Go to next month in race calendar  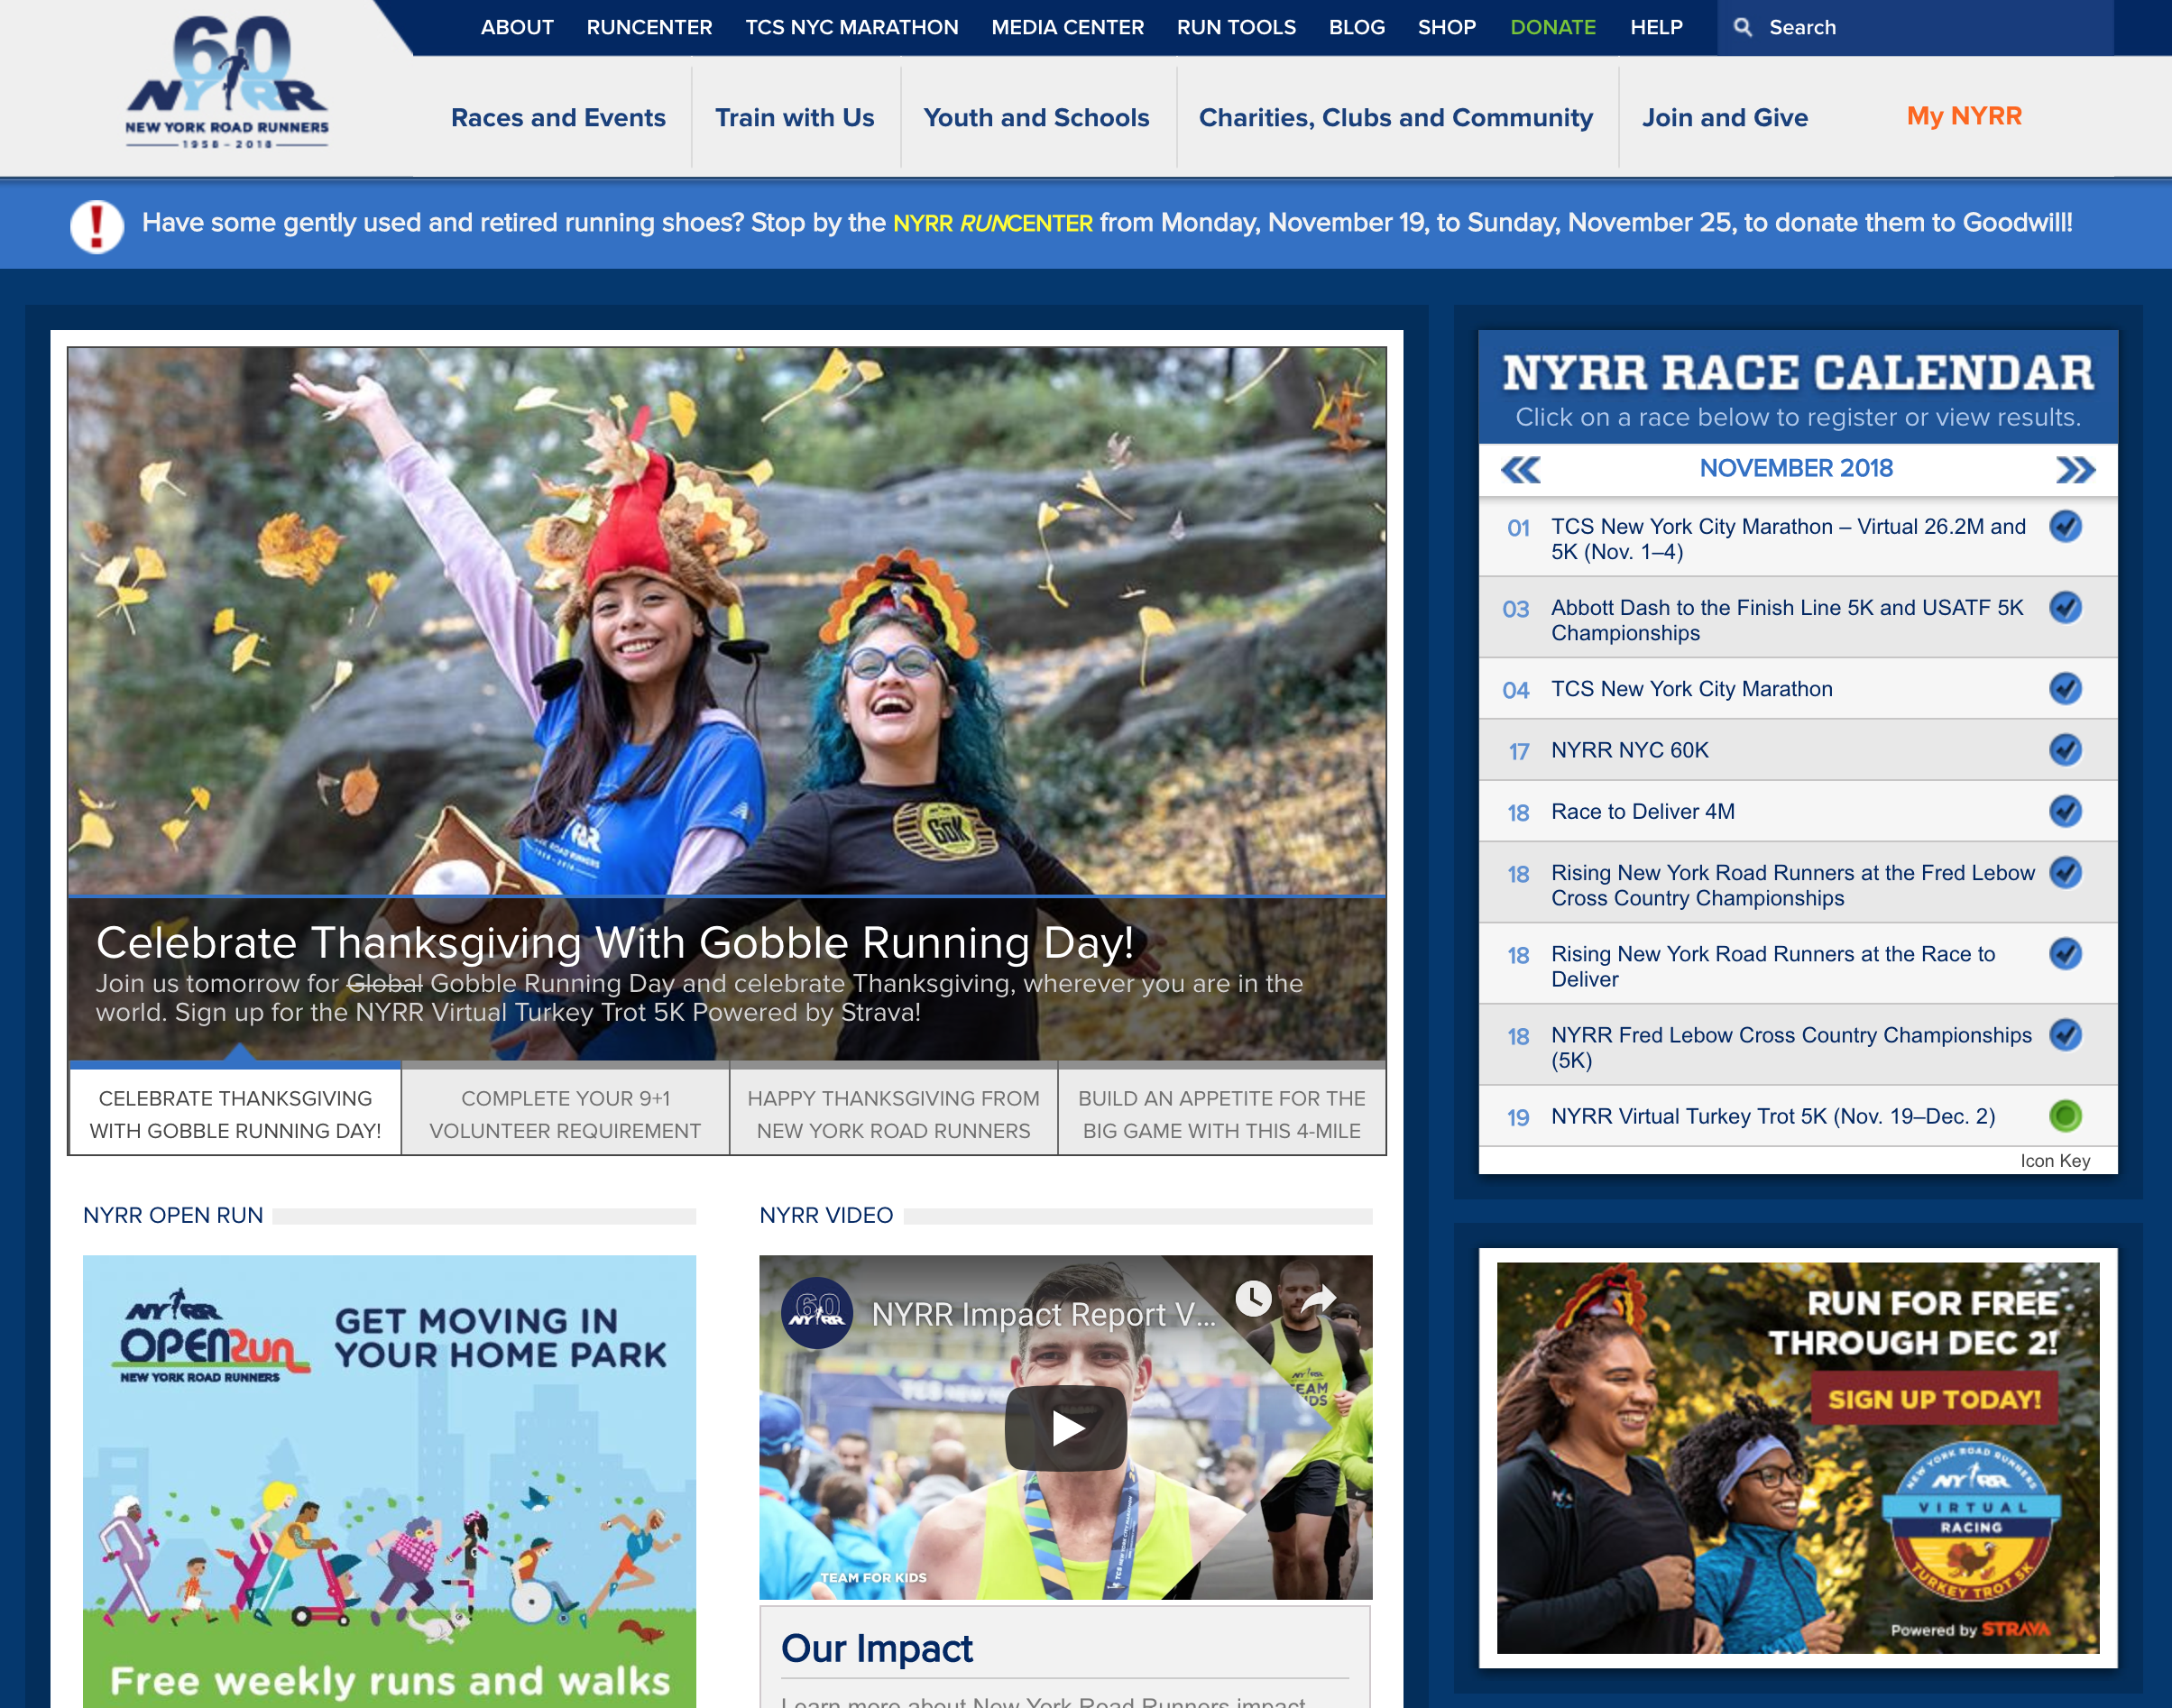click(2075, 469)
